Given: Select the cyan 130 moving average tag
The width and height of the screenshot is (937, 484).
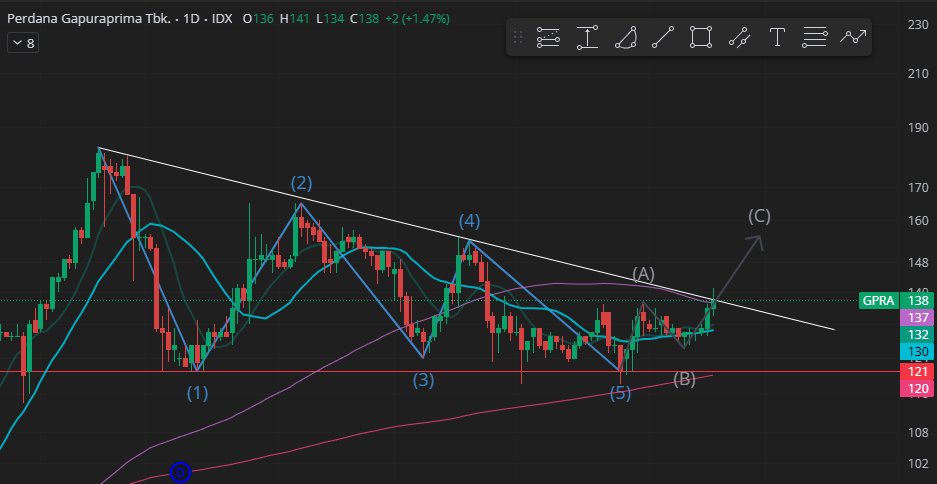Looking at the screenshot, I should click(x=918, y=352).
